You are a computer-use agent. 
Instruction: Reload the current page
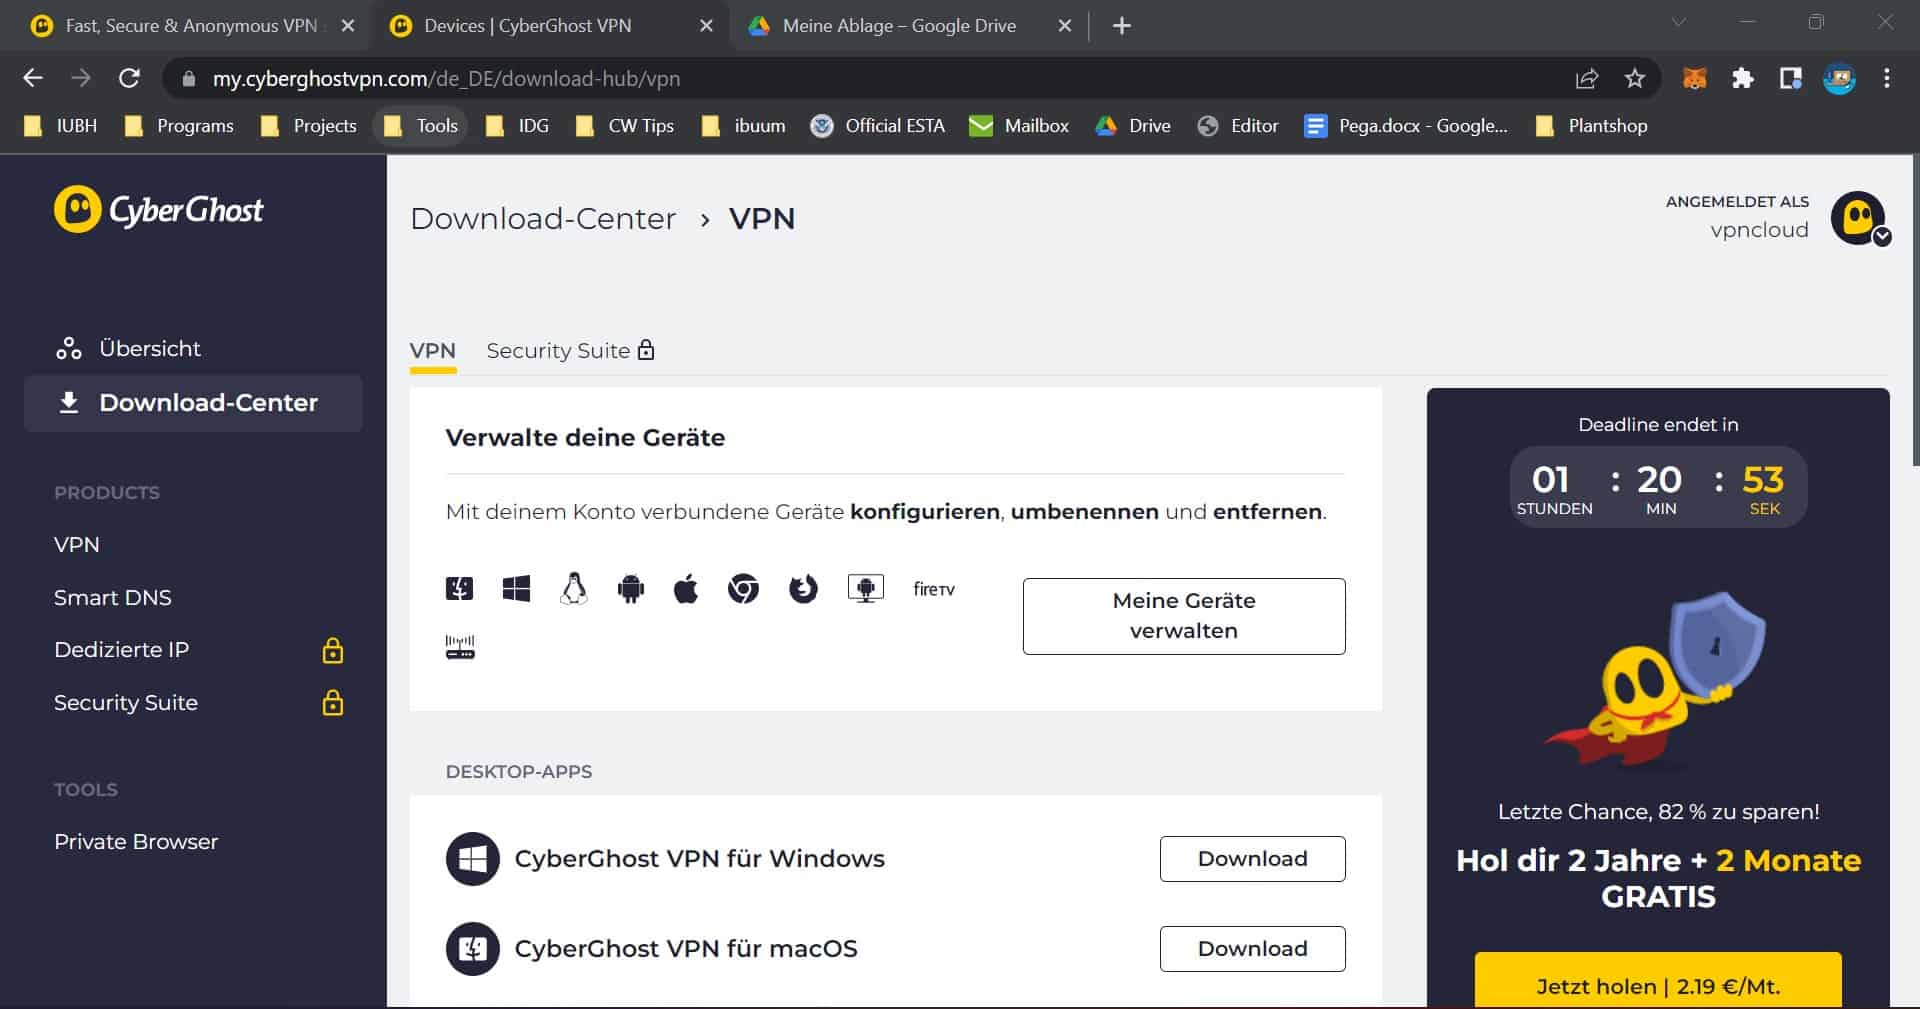point(129,78)
